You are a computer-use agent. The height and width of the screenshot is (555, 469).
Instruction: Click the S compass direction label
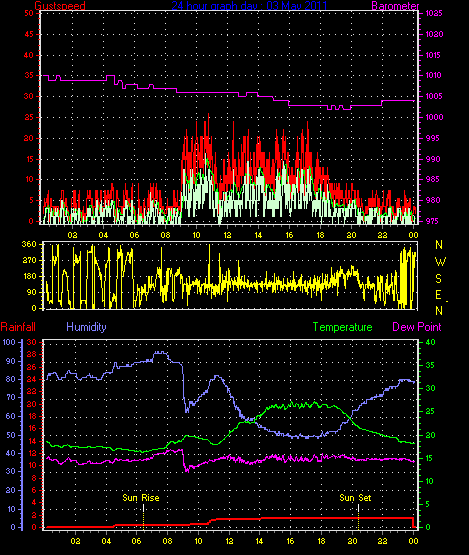[x=439, y=279]
